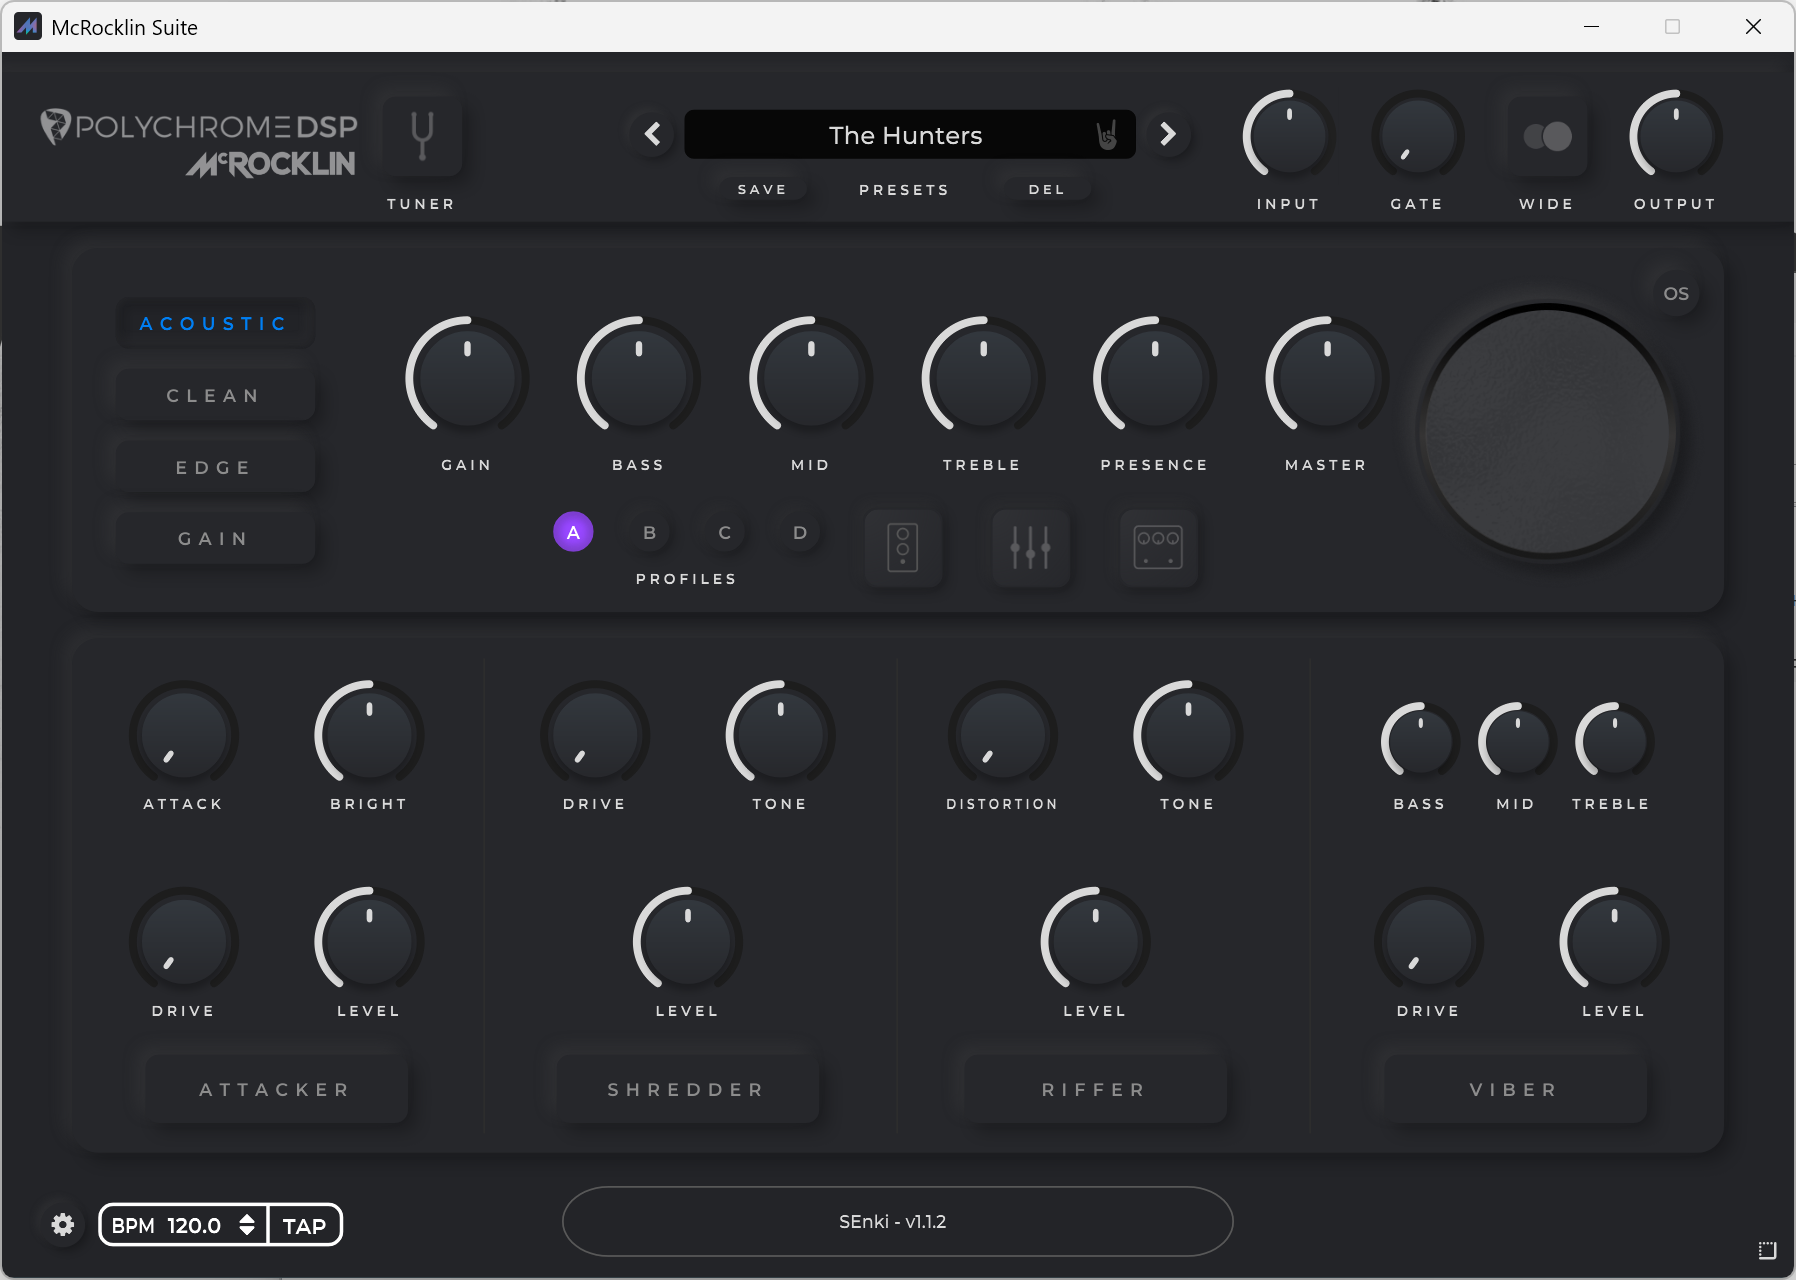Click the speaker cabinet icon
This screenshot has height=1280, width=1796.
pos(902,548)
